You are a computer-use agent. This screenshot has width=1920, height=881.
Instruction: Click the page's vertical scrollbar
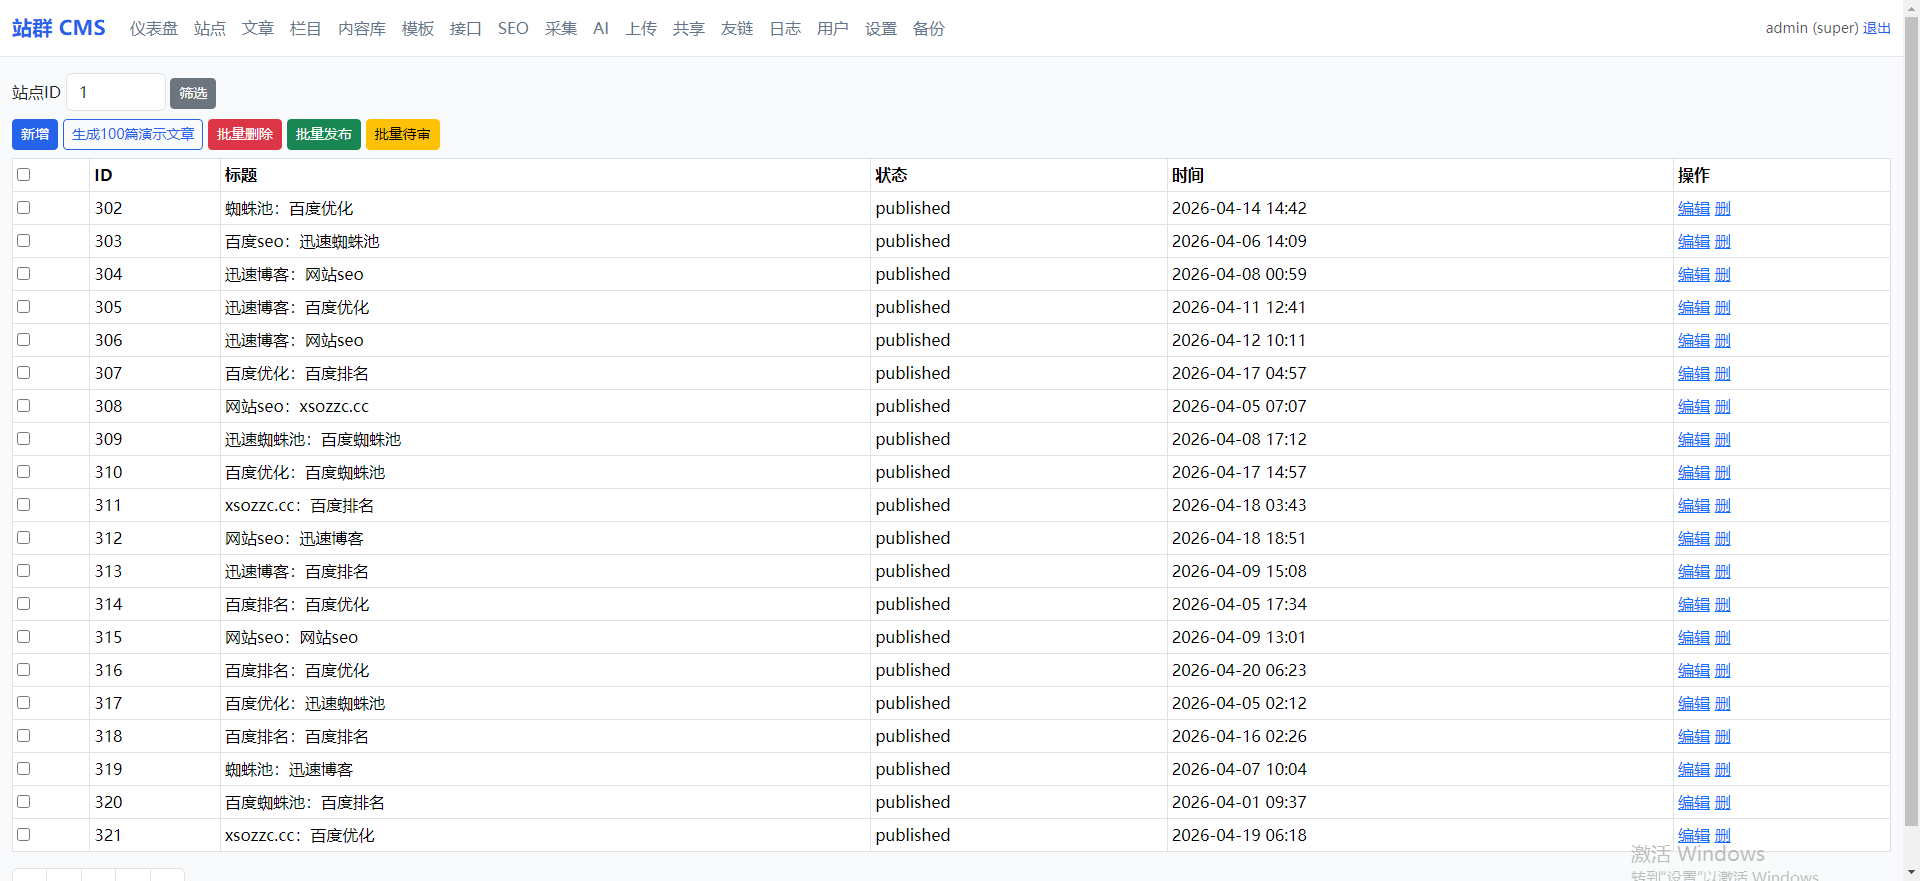tap(1911, 400)
